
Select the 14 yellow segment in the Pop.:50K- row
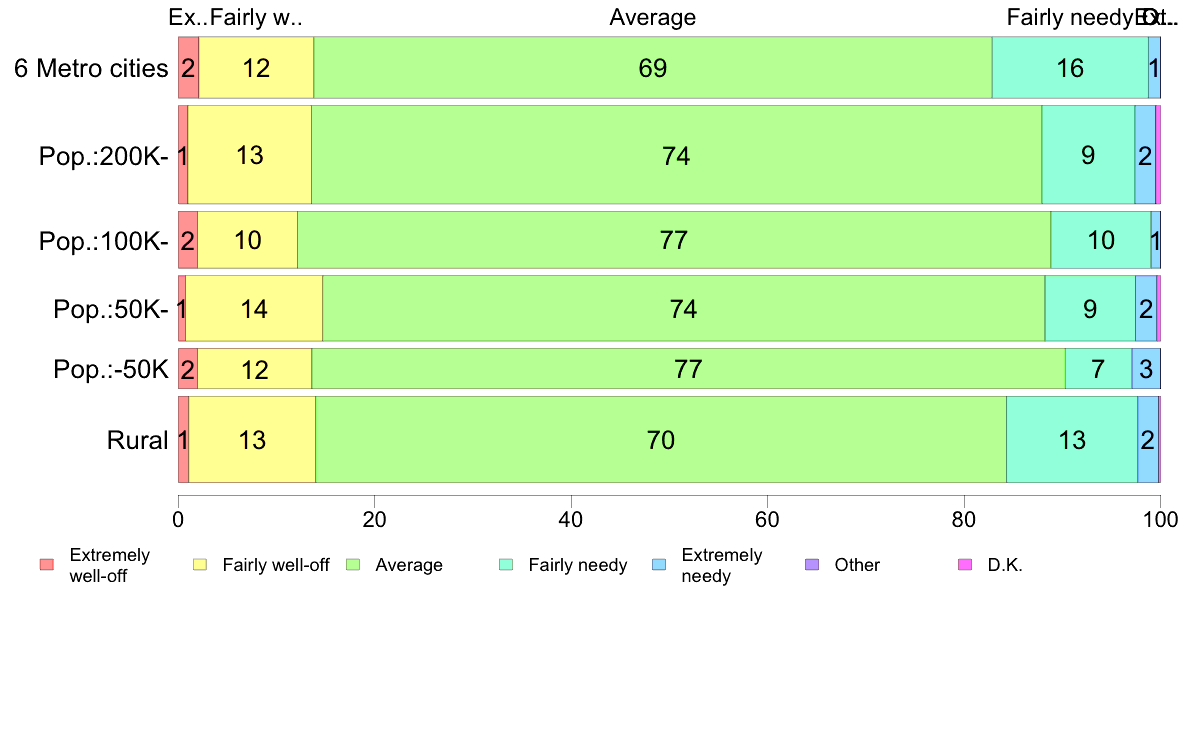pyautogui.click(x=254, y=308)
